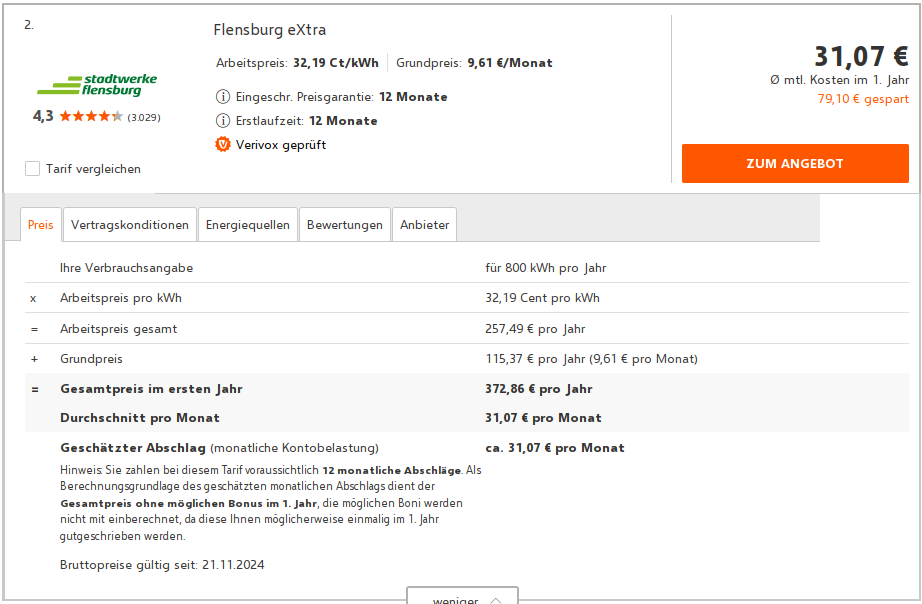Click the info icon beside Eingeschr. Preisgarantie
Image resolution: width=922 pixels, height=604 pixels.
coord(223,96)
